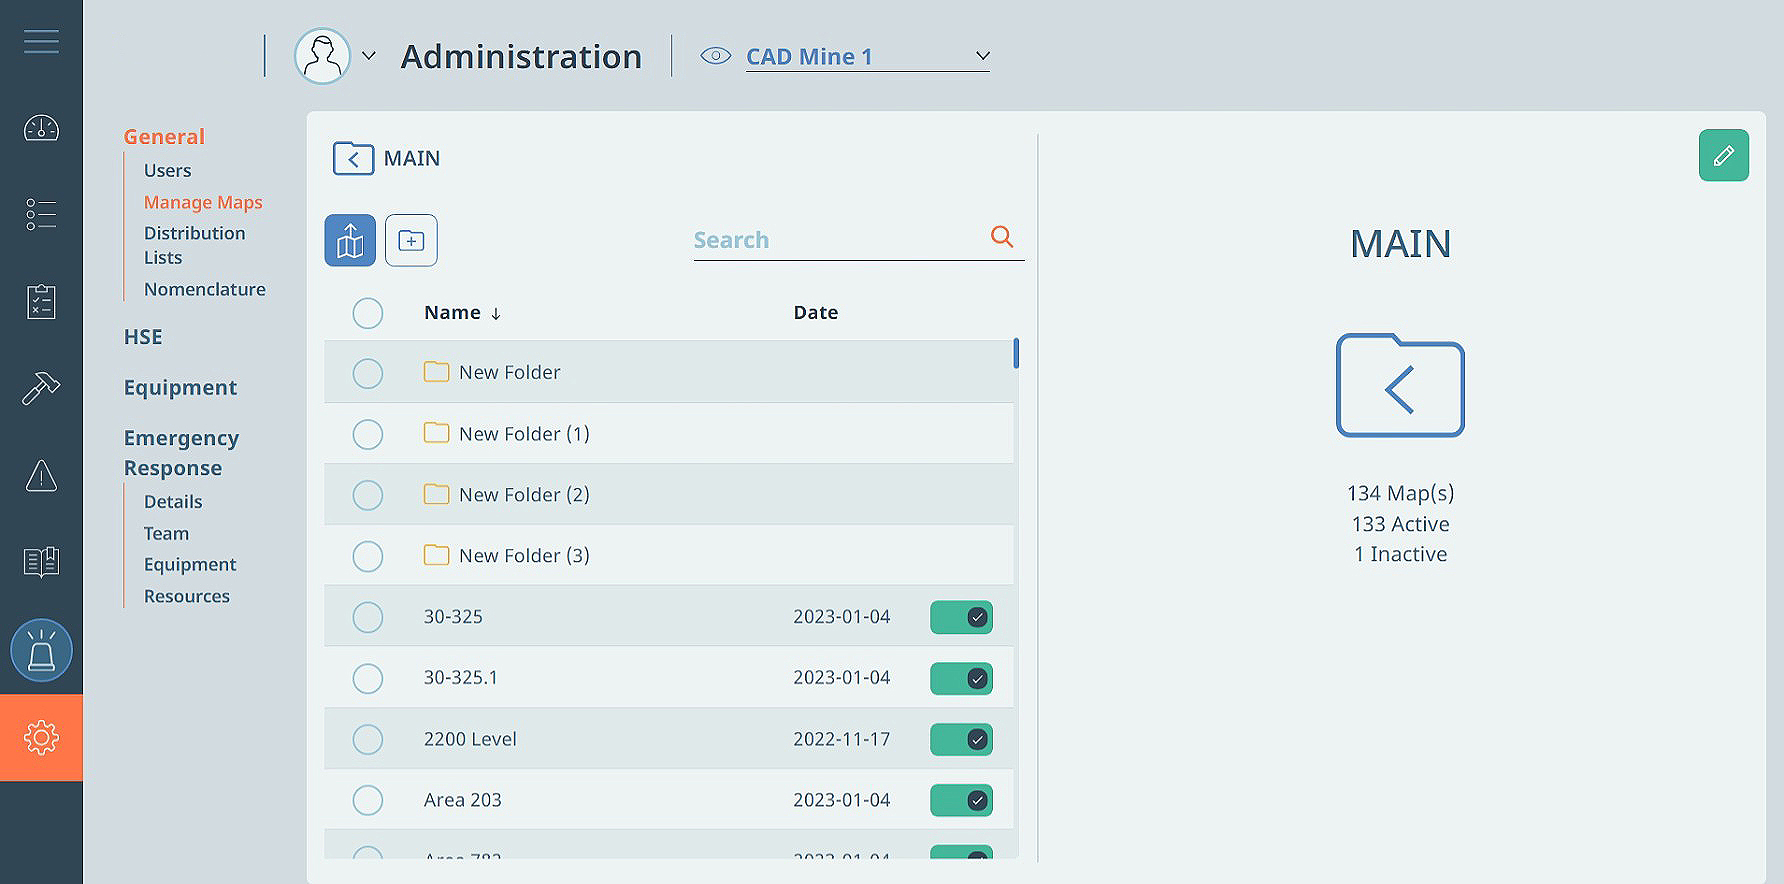This screenshot has width=1784, height=884.
Task: Click the 2022-11-17 date cell
Action: [x=841, y=739]
